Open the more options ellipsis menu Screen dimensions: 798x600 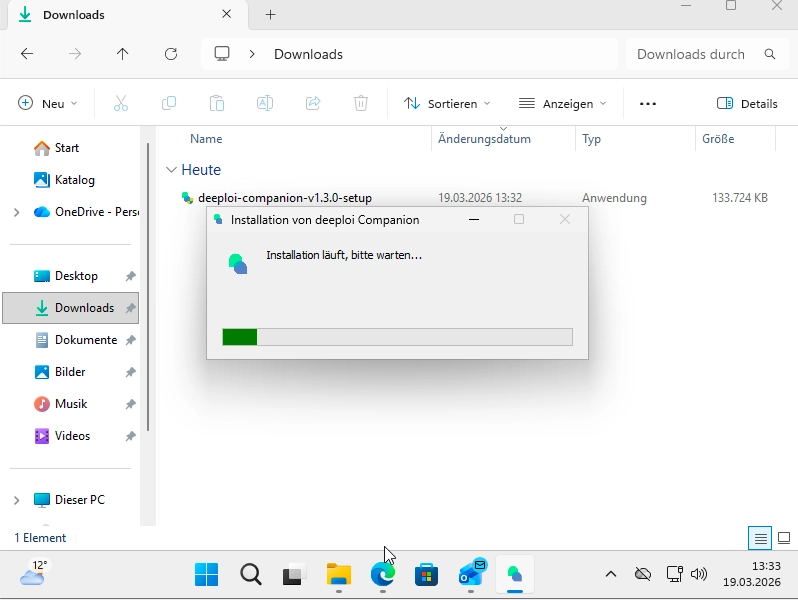(648, 104)
